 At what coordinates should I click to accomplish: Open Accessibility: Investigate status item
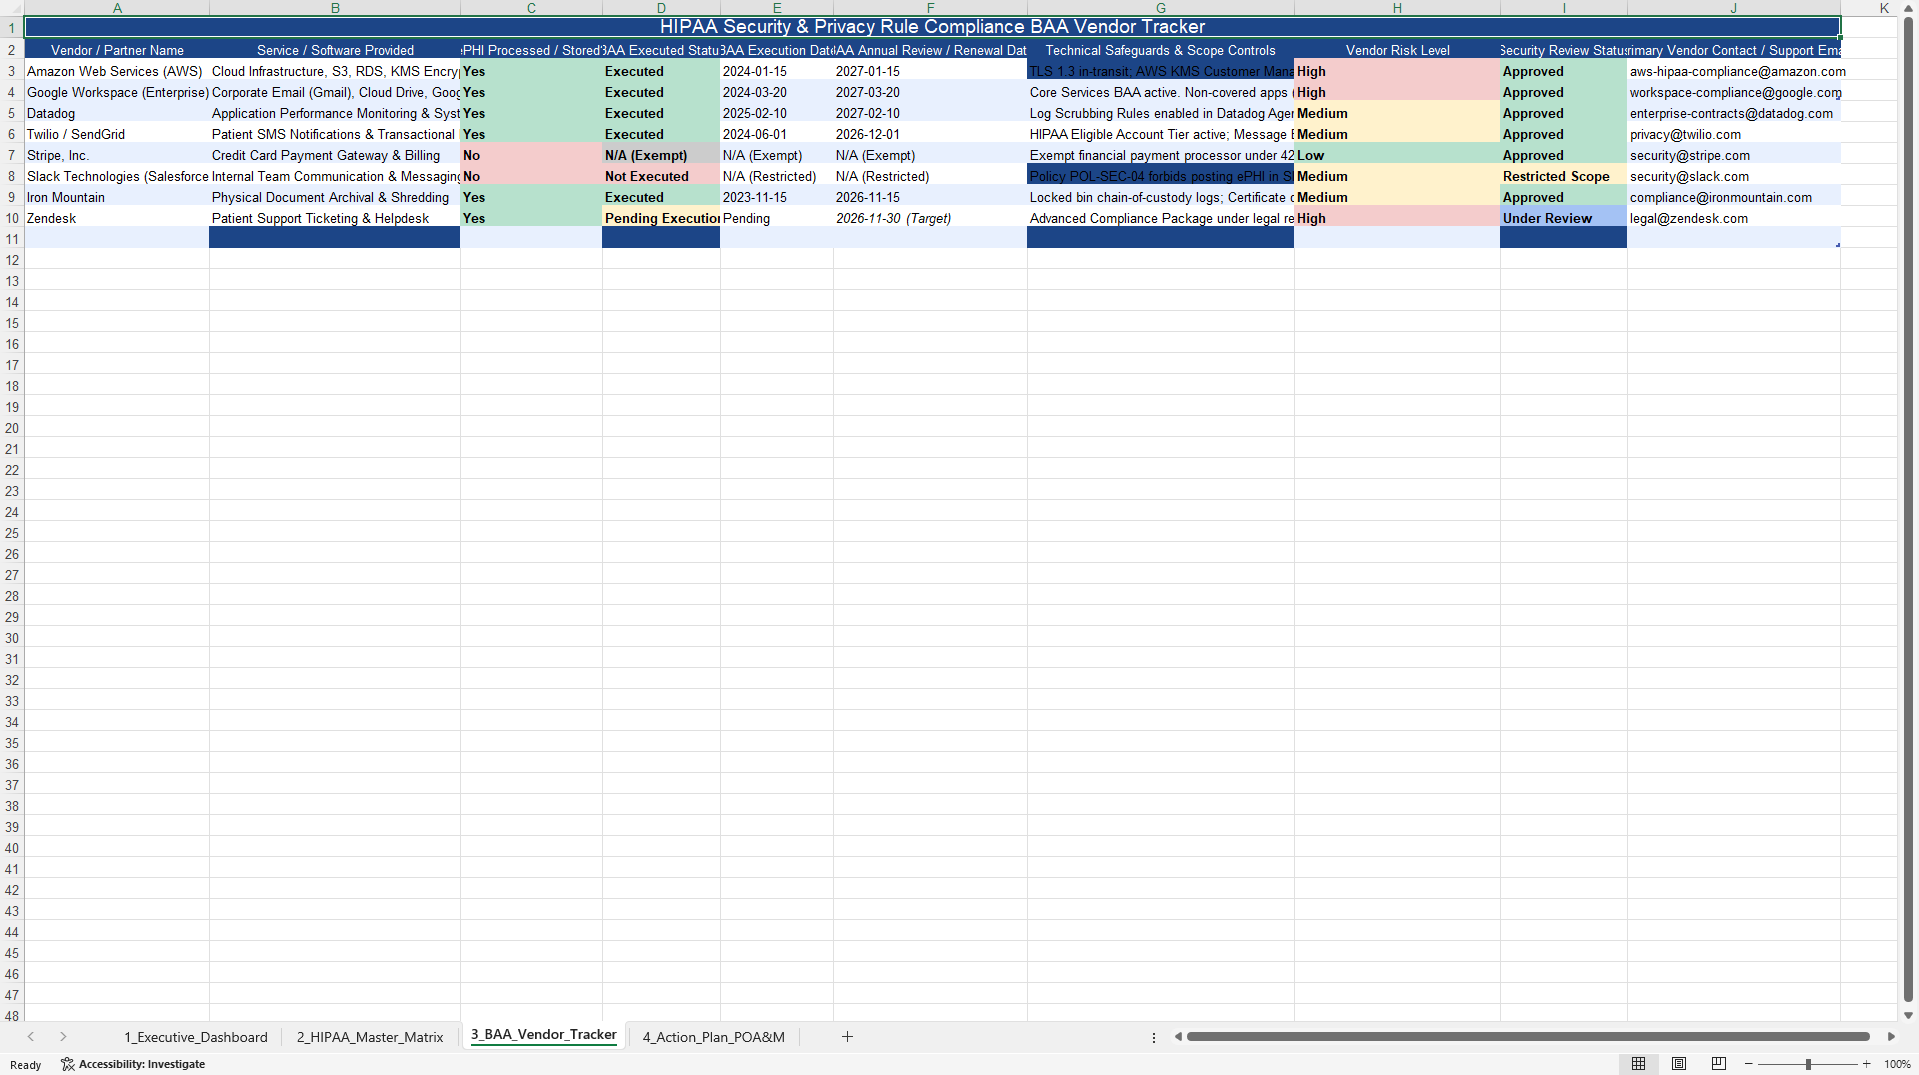pyautogui.click(x=133, y=1064)
